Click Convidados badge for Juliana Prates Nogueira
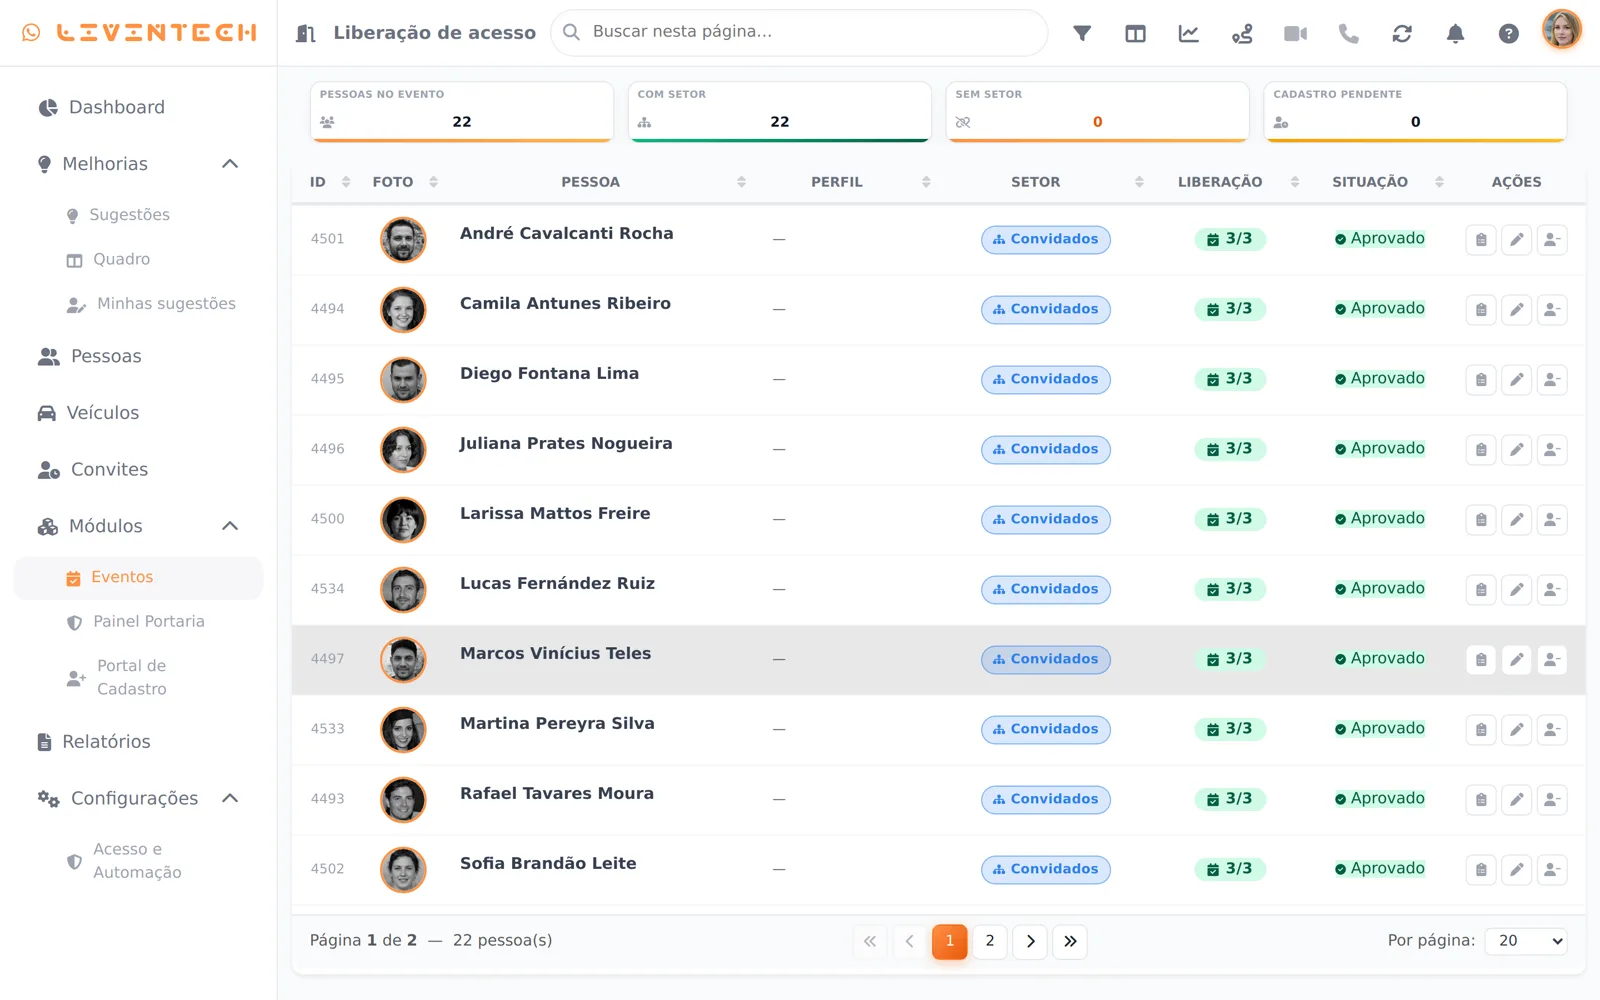 click(1046, 450)
